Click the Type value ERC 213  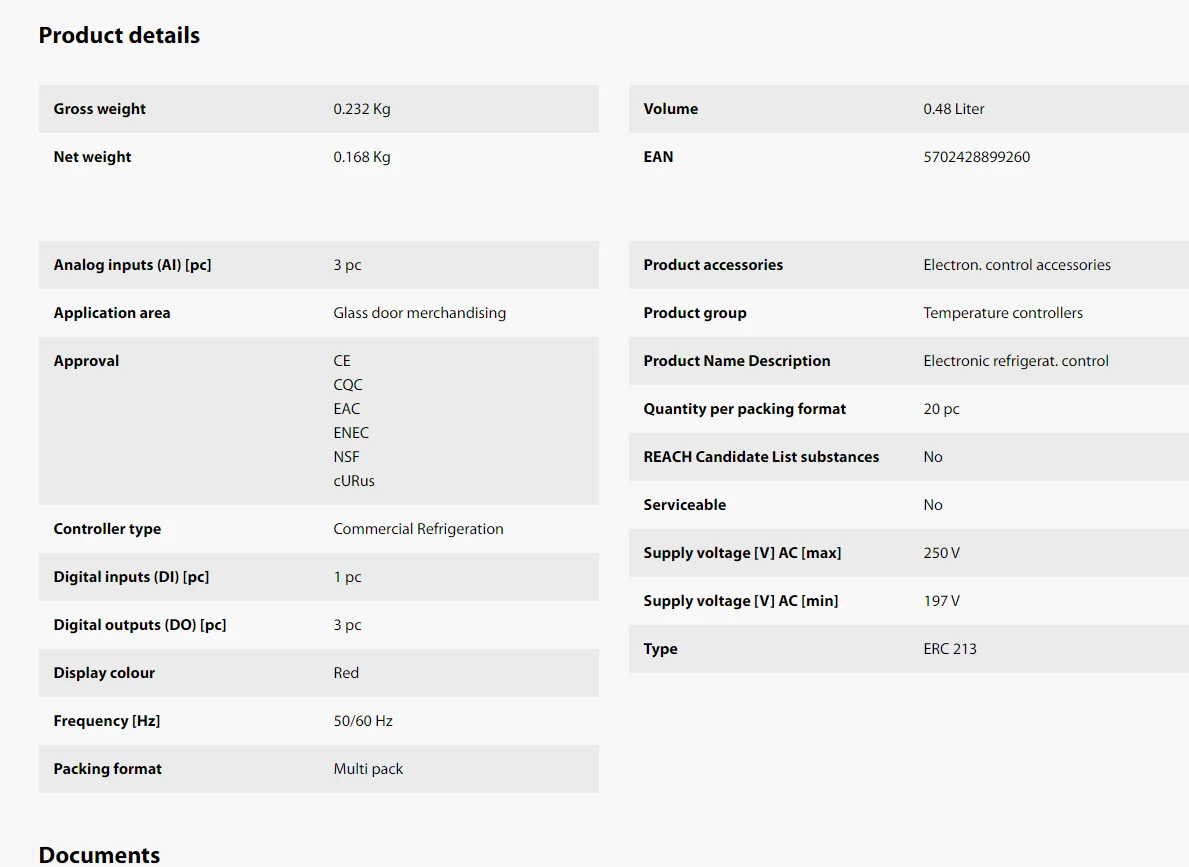click(x=950, y=649)
